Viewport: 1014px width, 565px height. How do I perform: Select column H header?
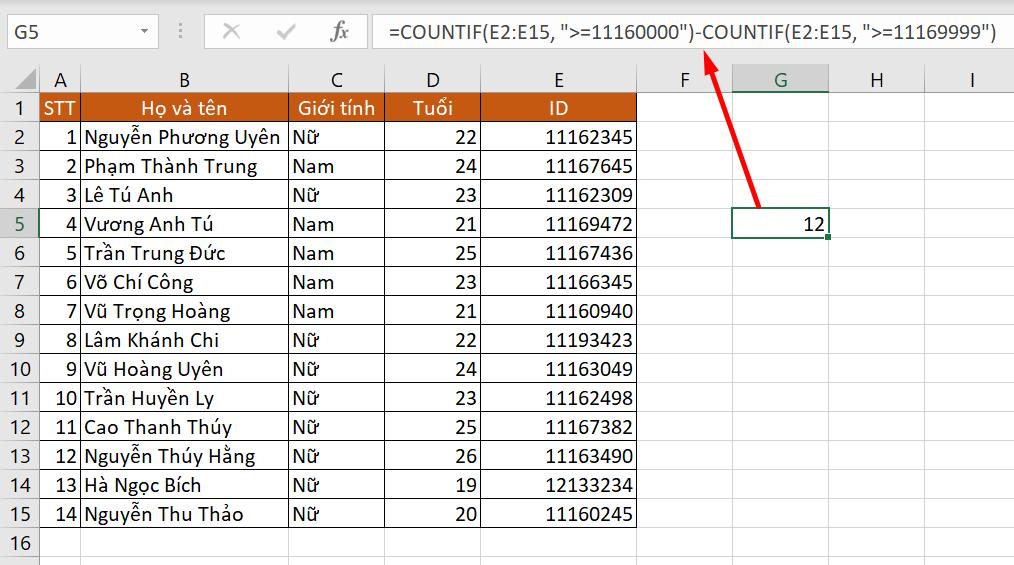[876, 80]
